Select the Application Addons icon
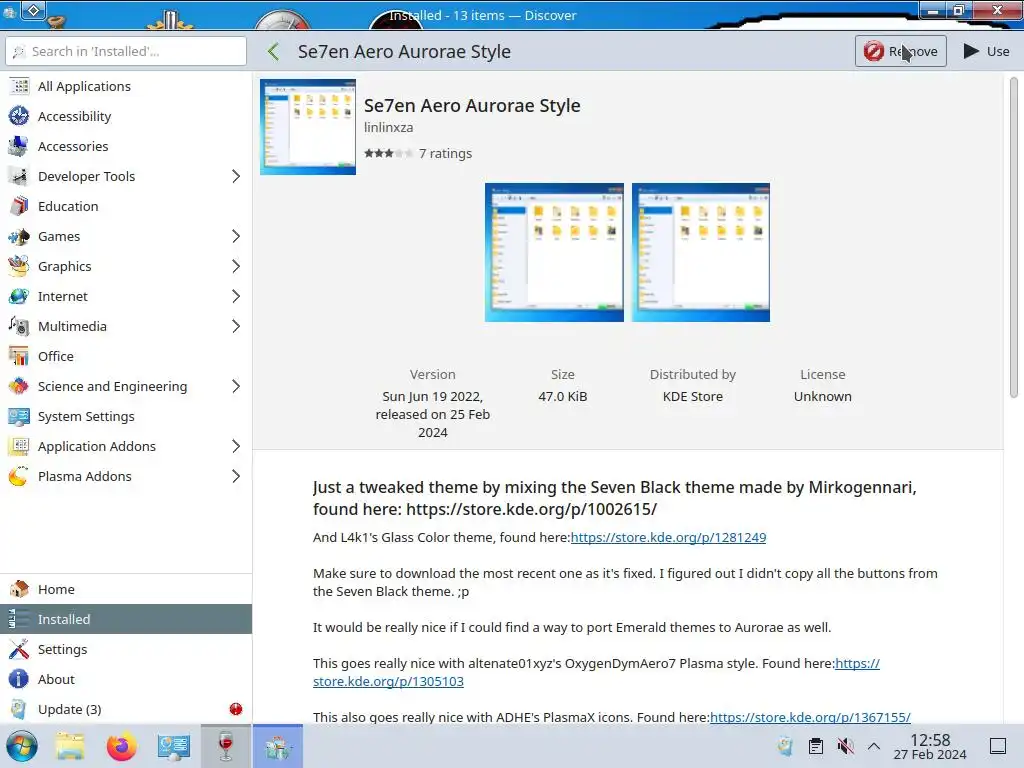1024x768 pixels. [19, 447]
